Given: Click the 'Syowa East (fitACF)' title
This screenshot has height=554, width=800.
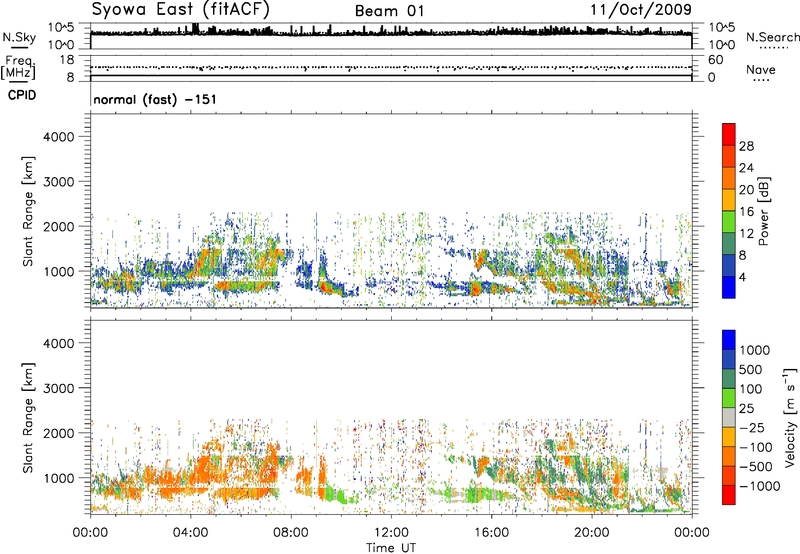Looking at the screenshot, I should (x=180, y=9).
